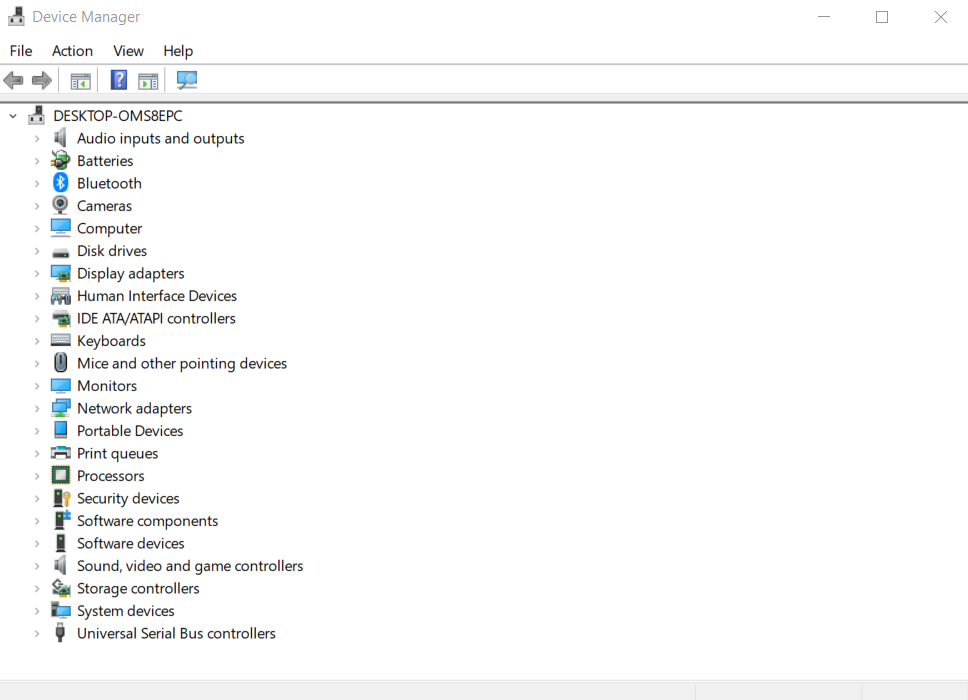Click the Batteries category icon
968x700 pixels.
[x=59, y=160]
